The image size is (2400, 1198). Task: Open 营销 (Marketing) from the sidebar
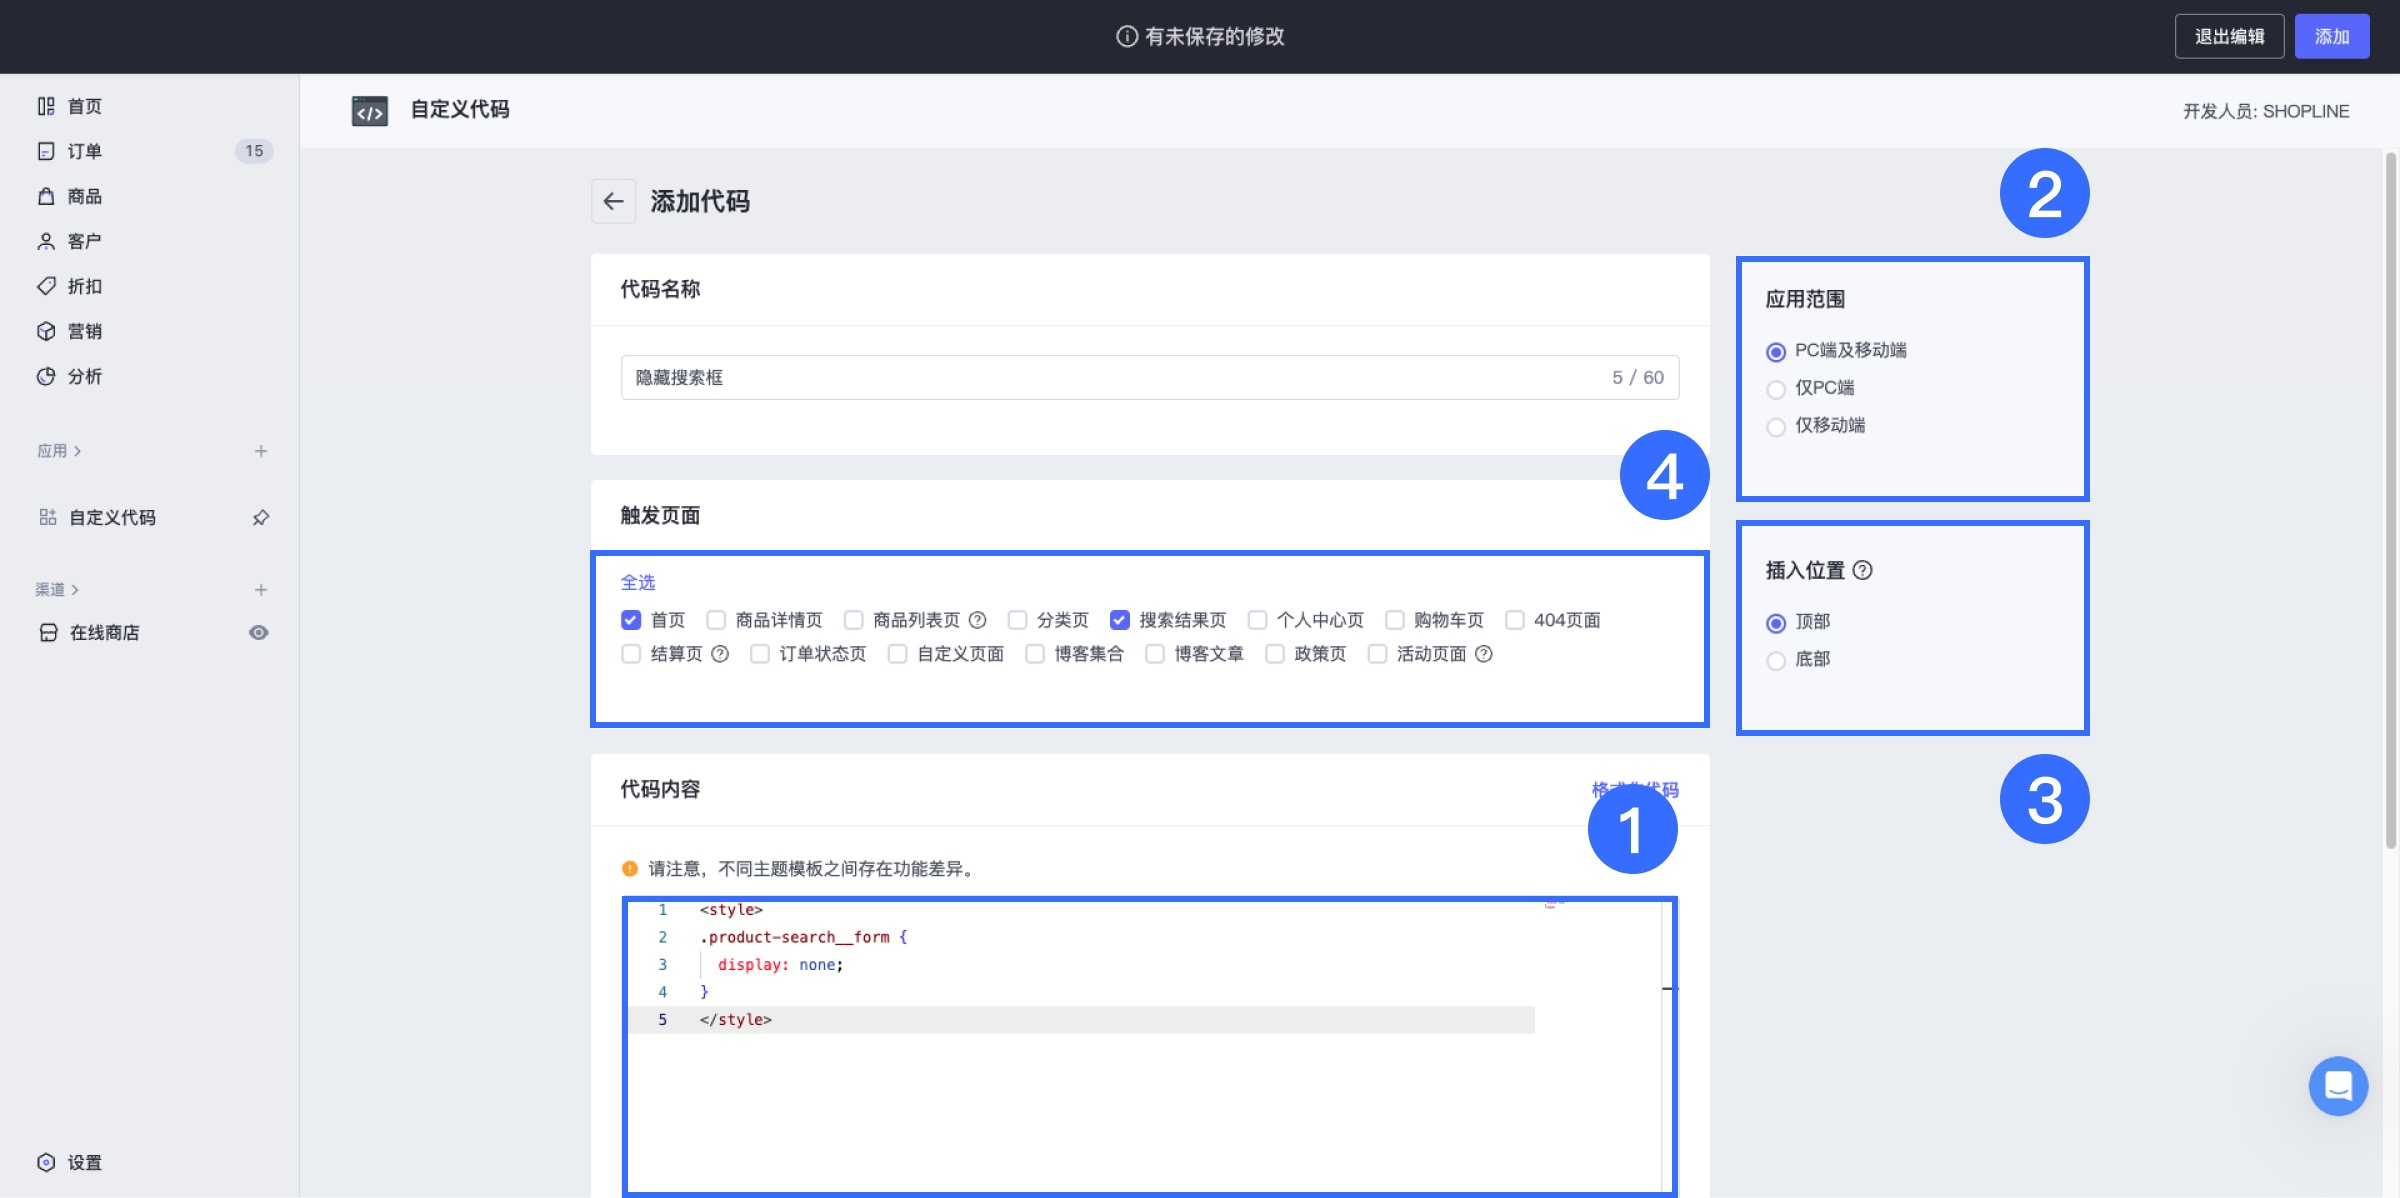coord(84,330)
